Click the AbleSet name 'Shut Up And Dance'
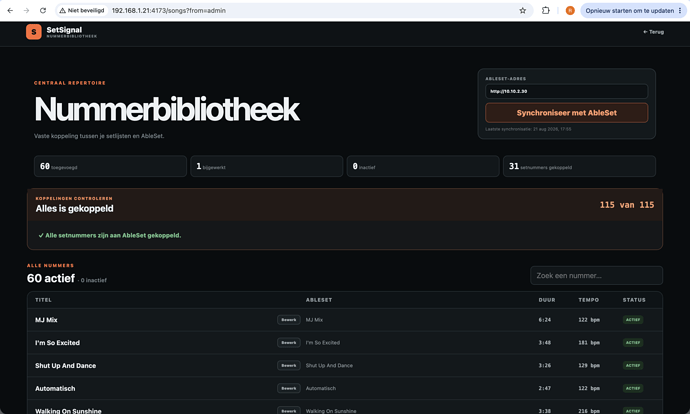 pyautogui.click(x=329, y=366)
